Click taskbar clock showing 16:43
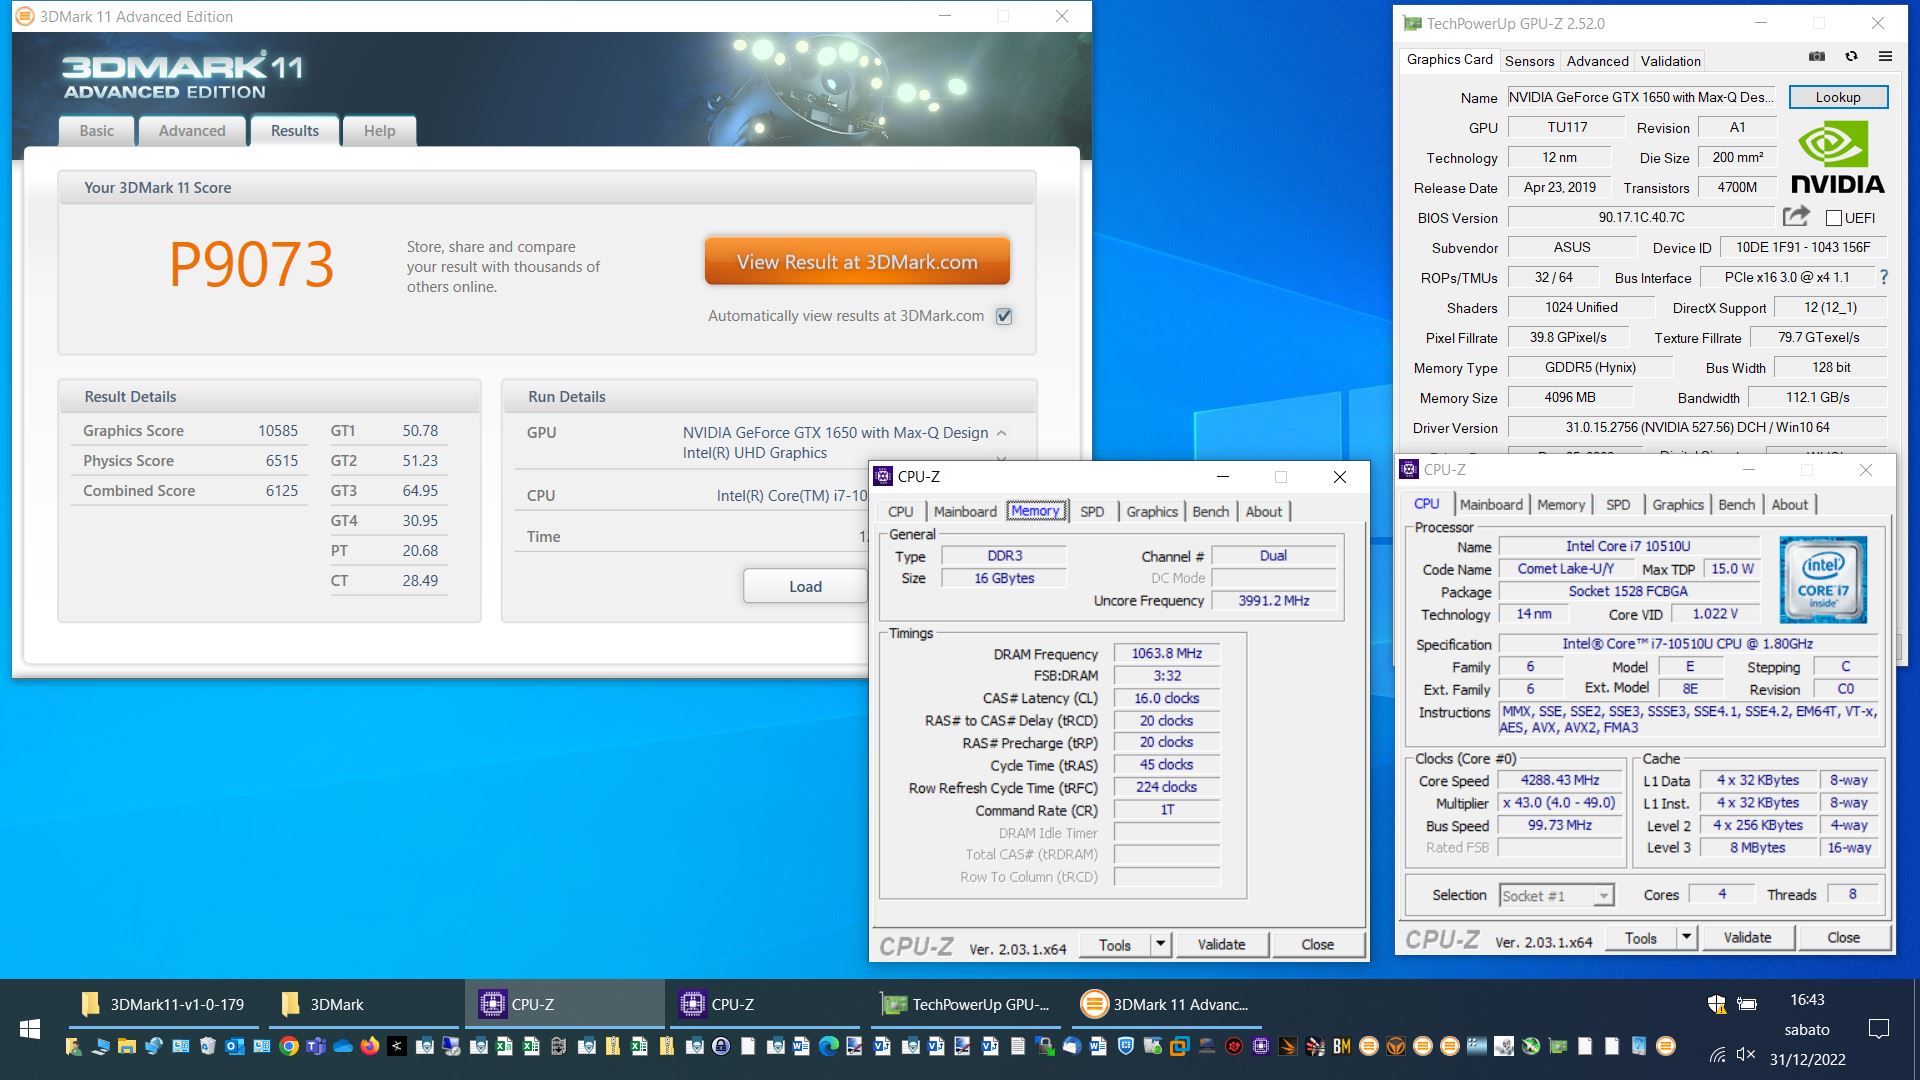 (x=1807, y=1000)
